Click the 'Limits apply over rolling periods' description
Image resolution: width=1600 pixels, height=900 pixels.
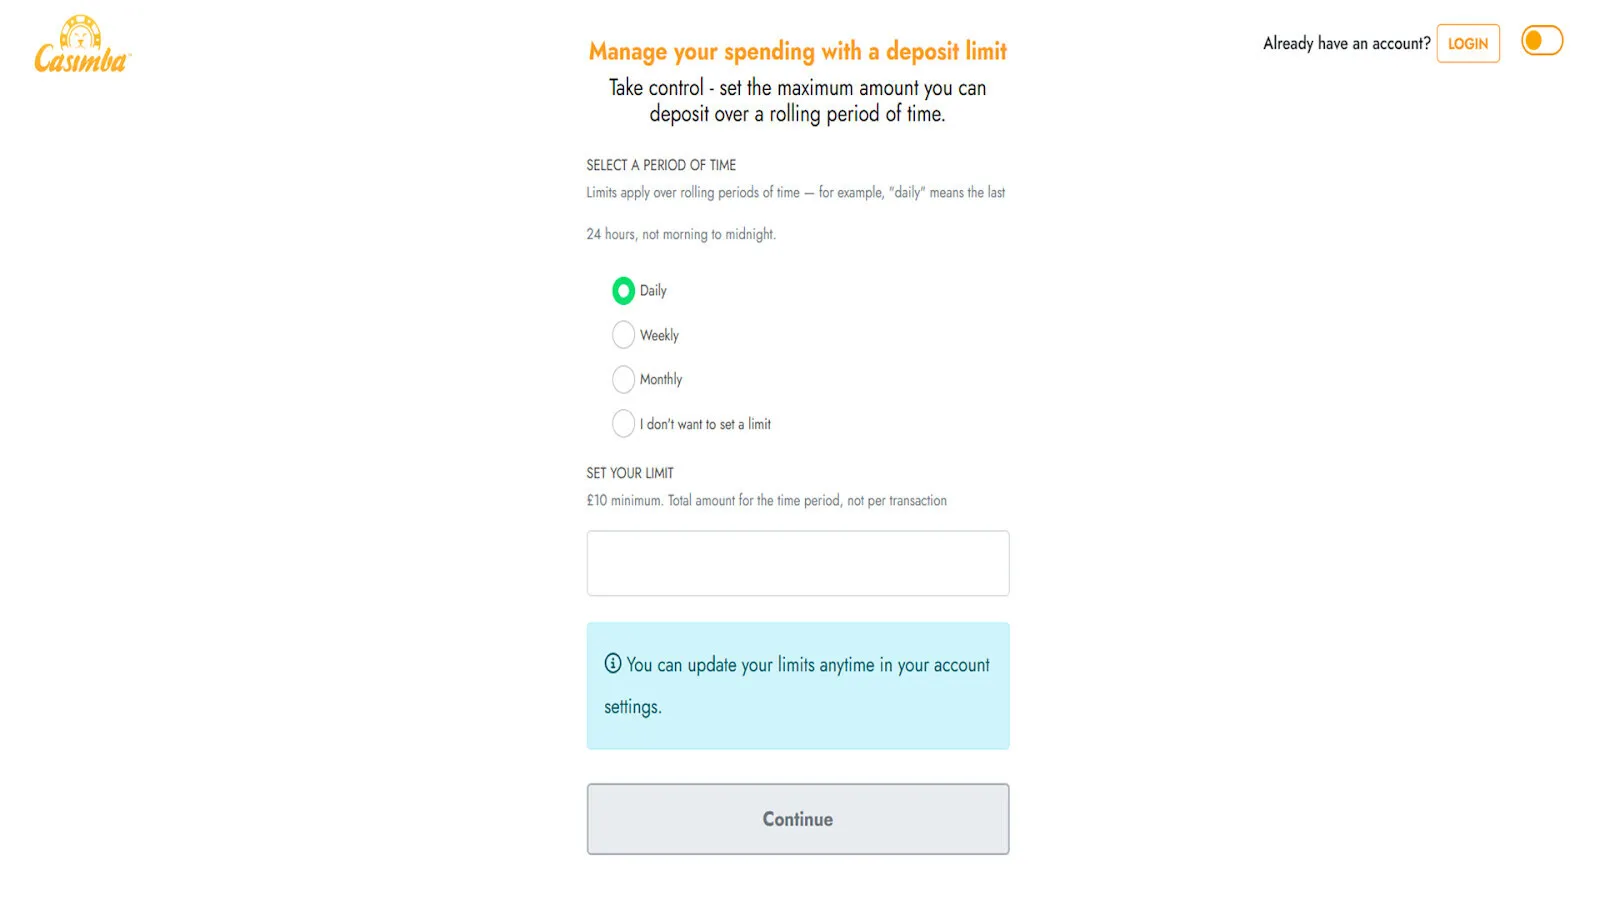point(795,193)
